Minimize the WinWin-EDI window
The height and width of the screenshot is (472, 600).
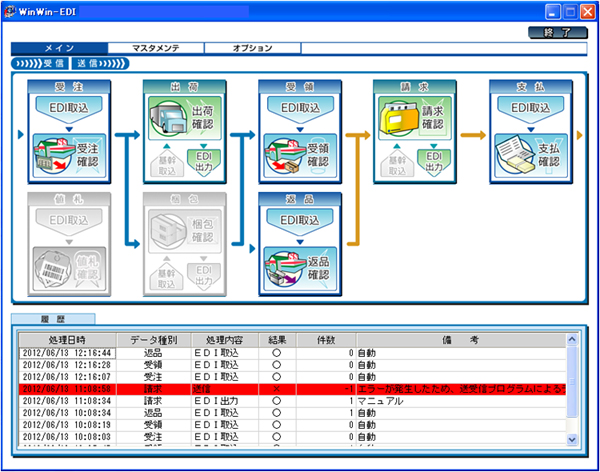coord(553,12)
